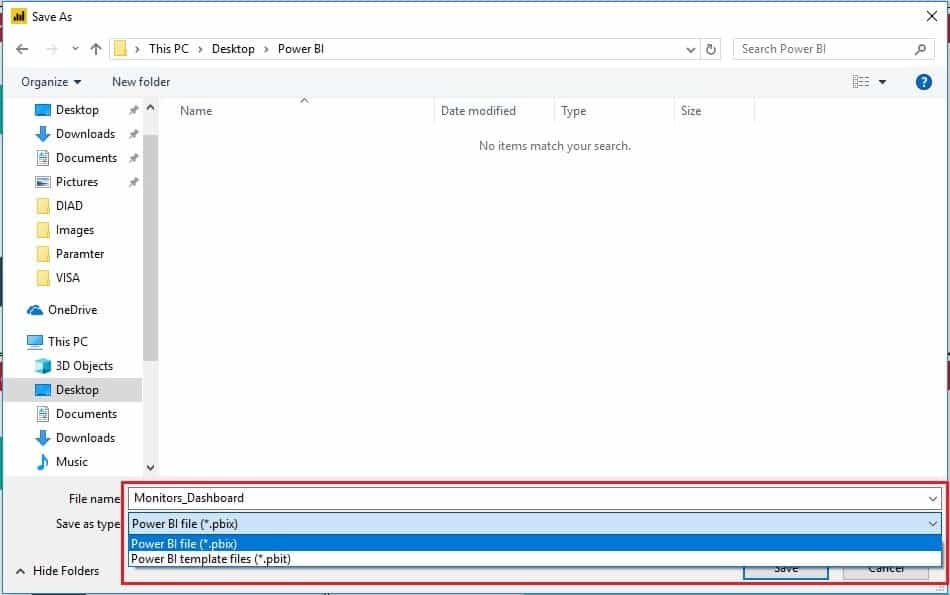950x595 pixels.
Task: Go up one folder level
Action: tap(96, 49)
